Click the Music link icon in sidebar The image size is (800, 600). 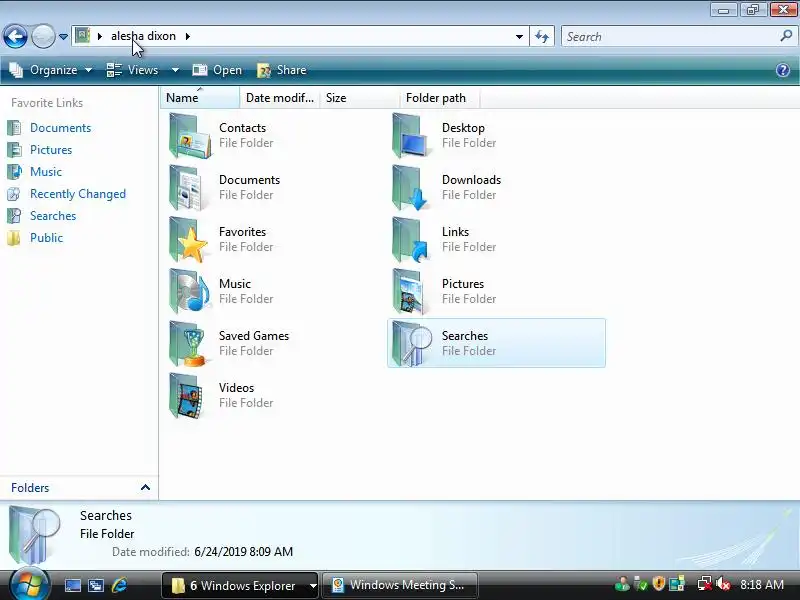[x=14, y=171]
